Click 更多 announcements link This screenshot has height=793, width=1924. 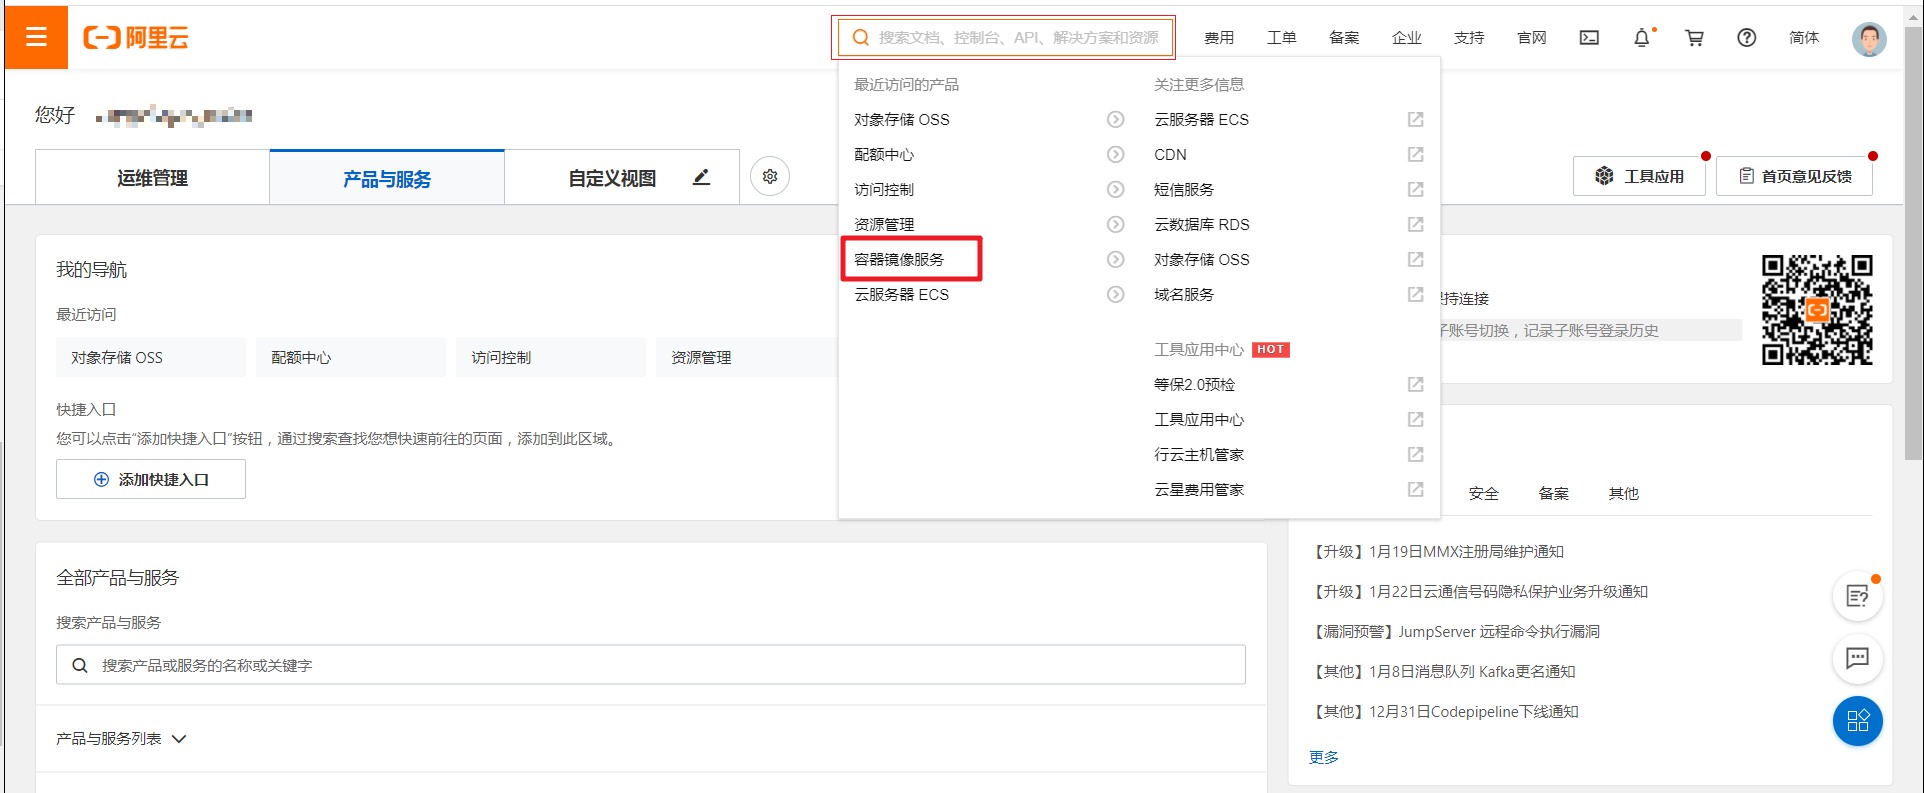(1323, 757)
